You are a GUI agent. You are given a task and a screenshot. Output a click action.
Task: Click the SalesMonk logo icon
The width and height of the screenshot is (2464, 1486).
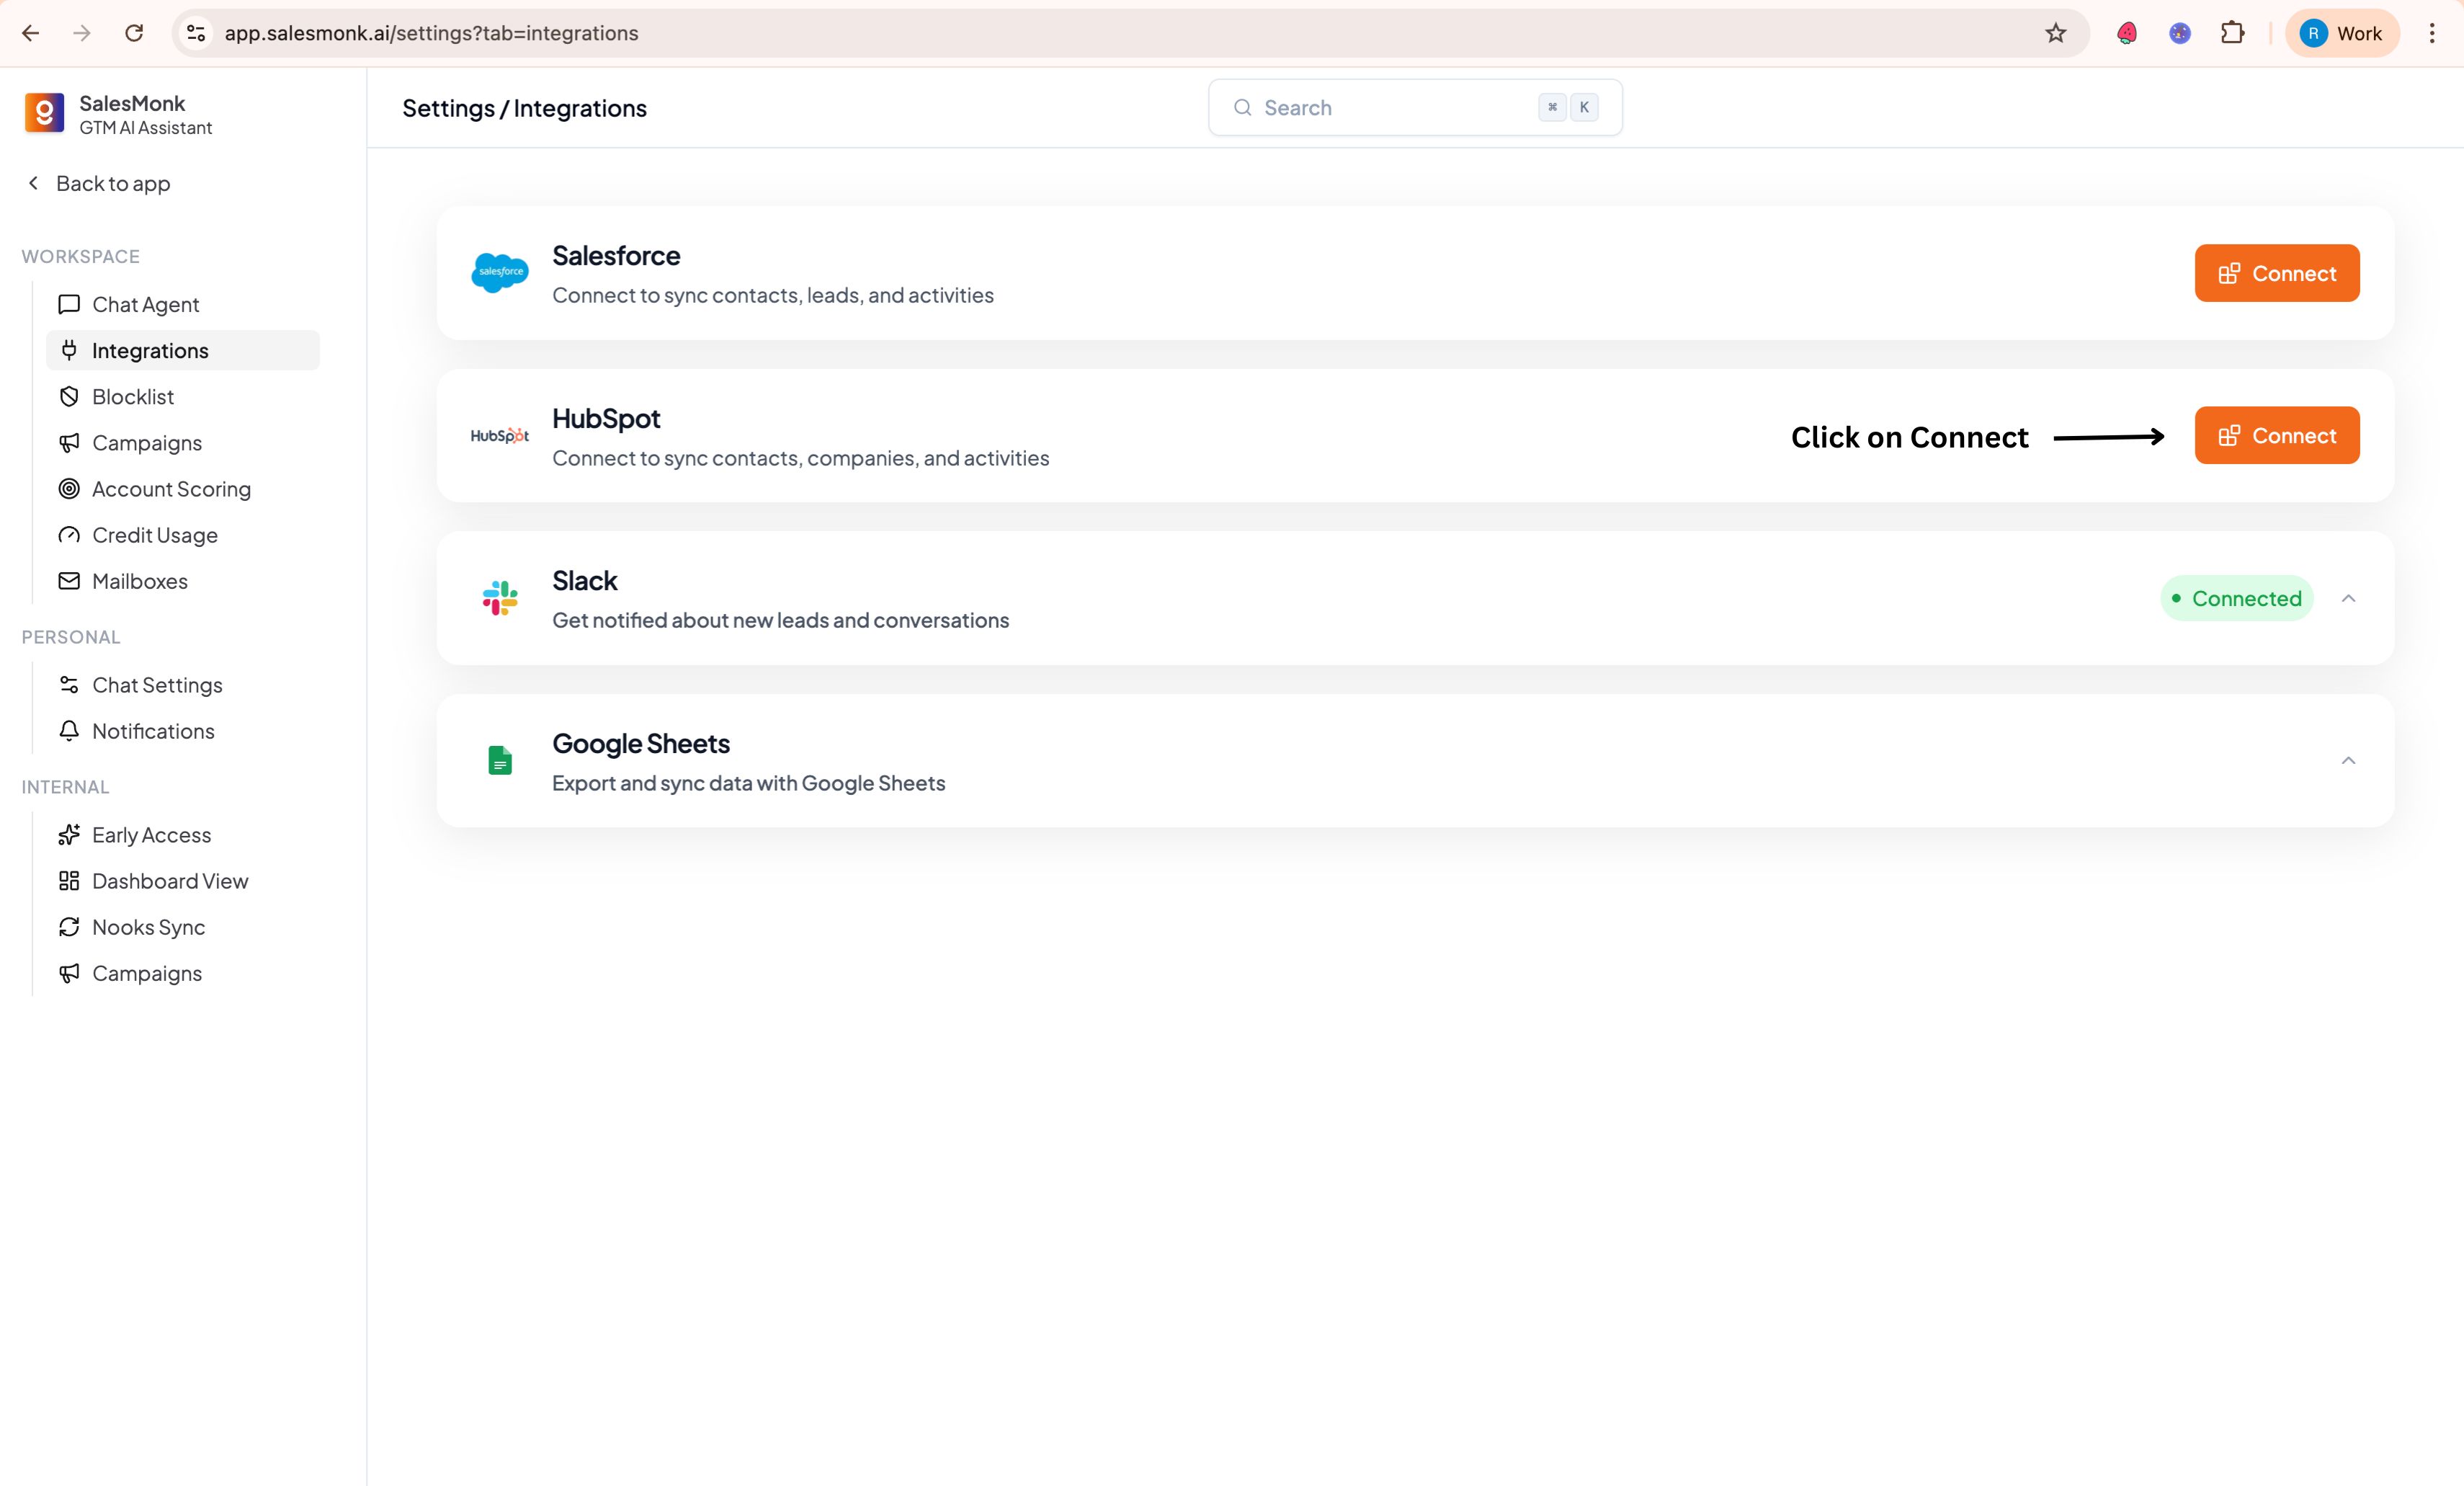point(44,113)
